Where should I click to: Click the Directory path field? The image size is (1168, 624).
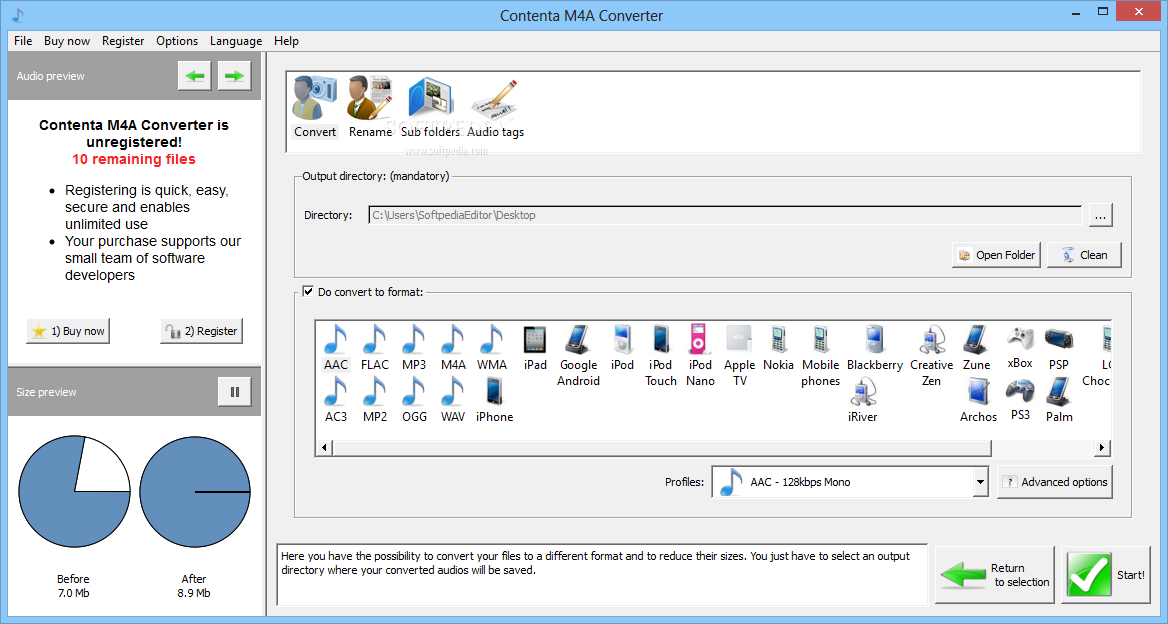[x=726, y=215]
